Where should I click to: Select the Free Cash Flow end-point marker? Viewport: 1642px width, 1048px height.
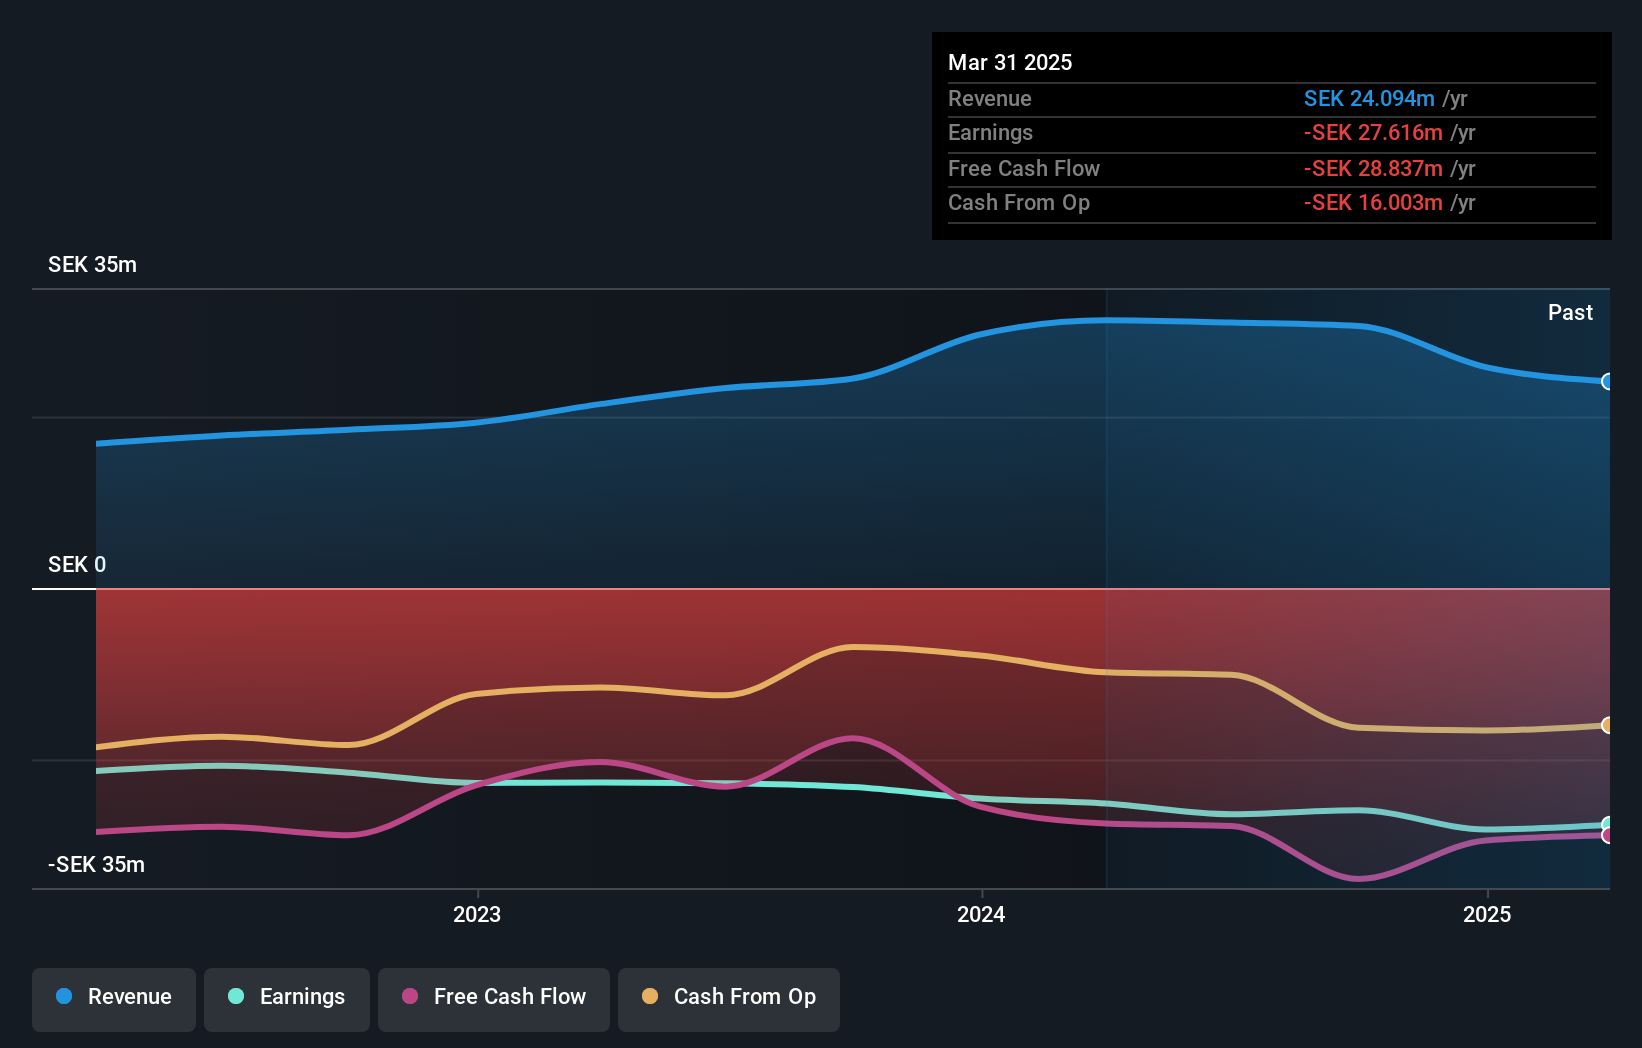tap(1607, 836)
